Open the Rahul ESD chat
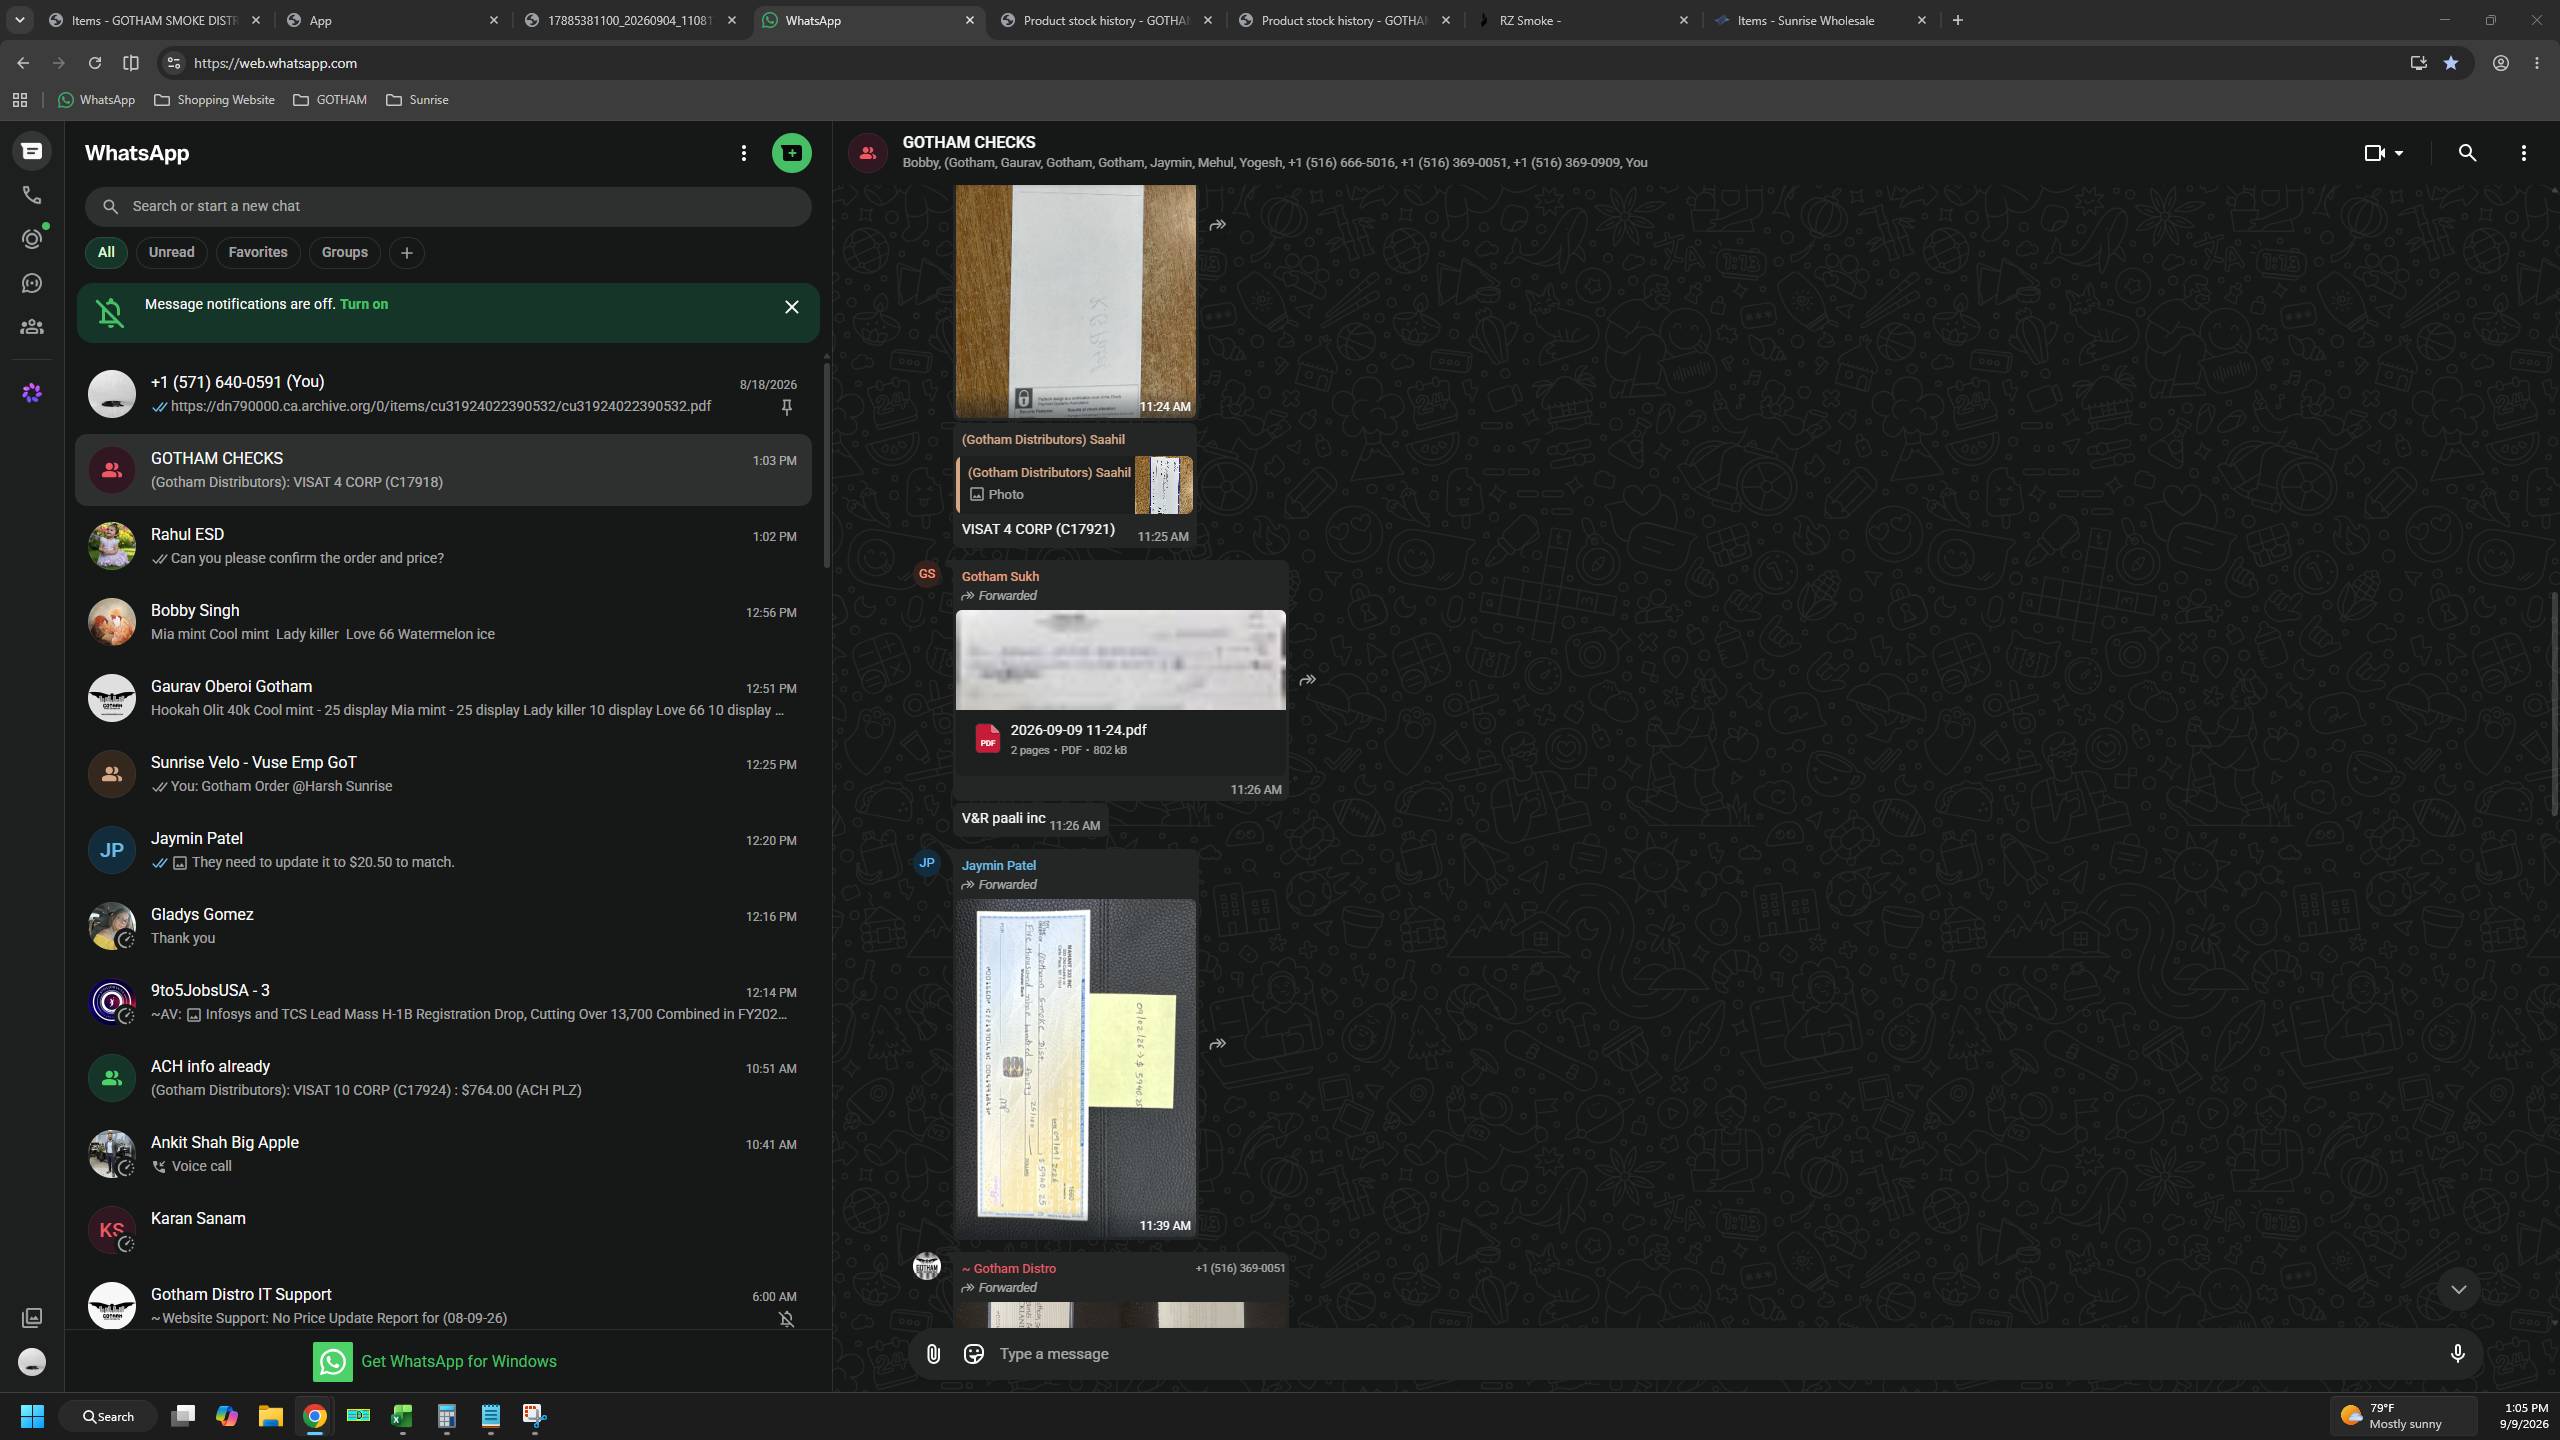Viewport: 2560px width, 1440px height. coord(443,546)
